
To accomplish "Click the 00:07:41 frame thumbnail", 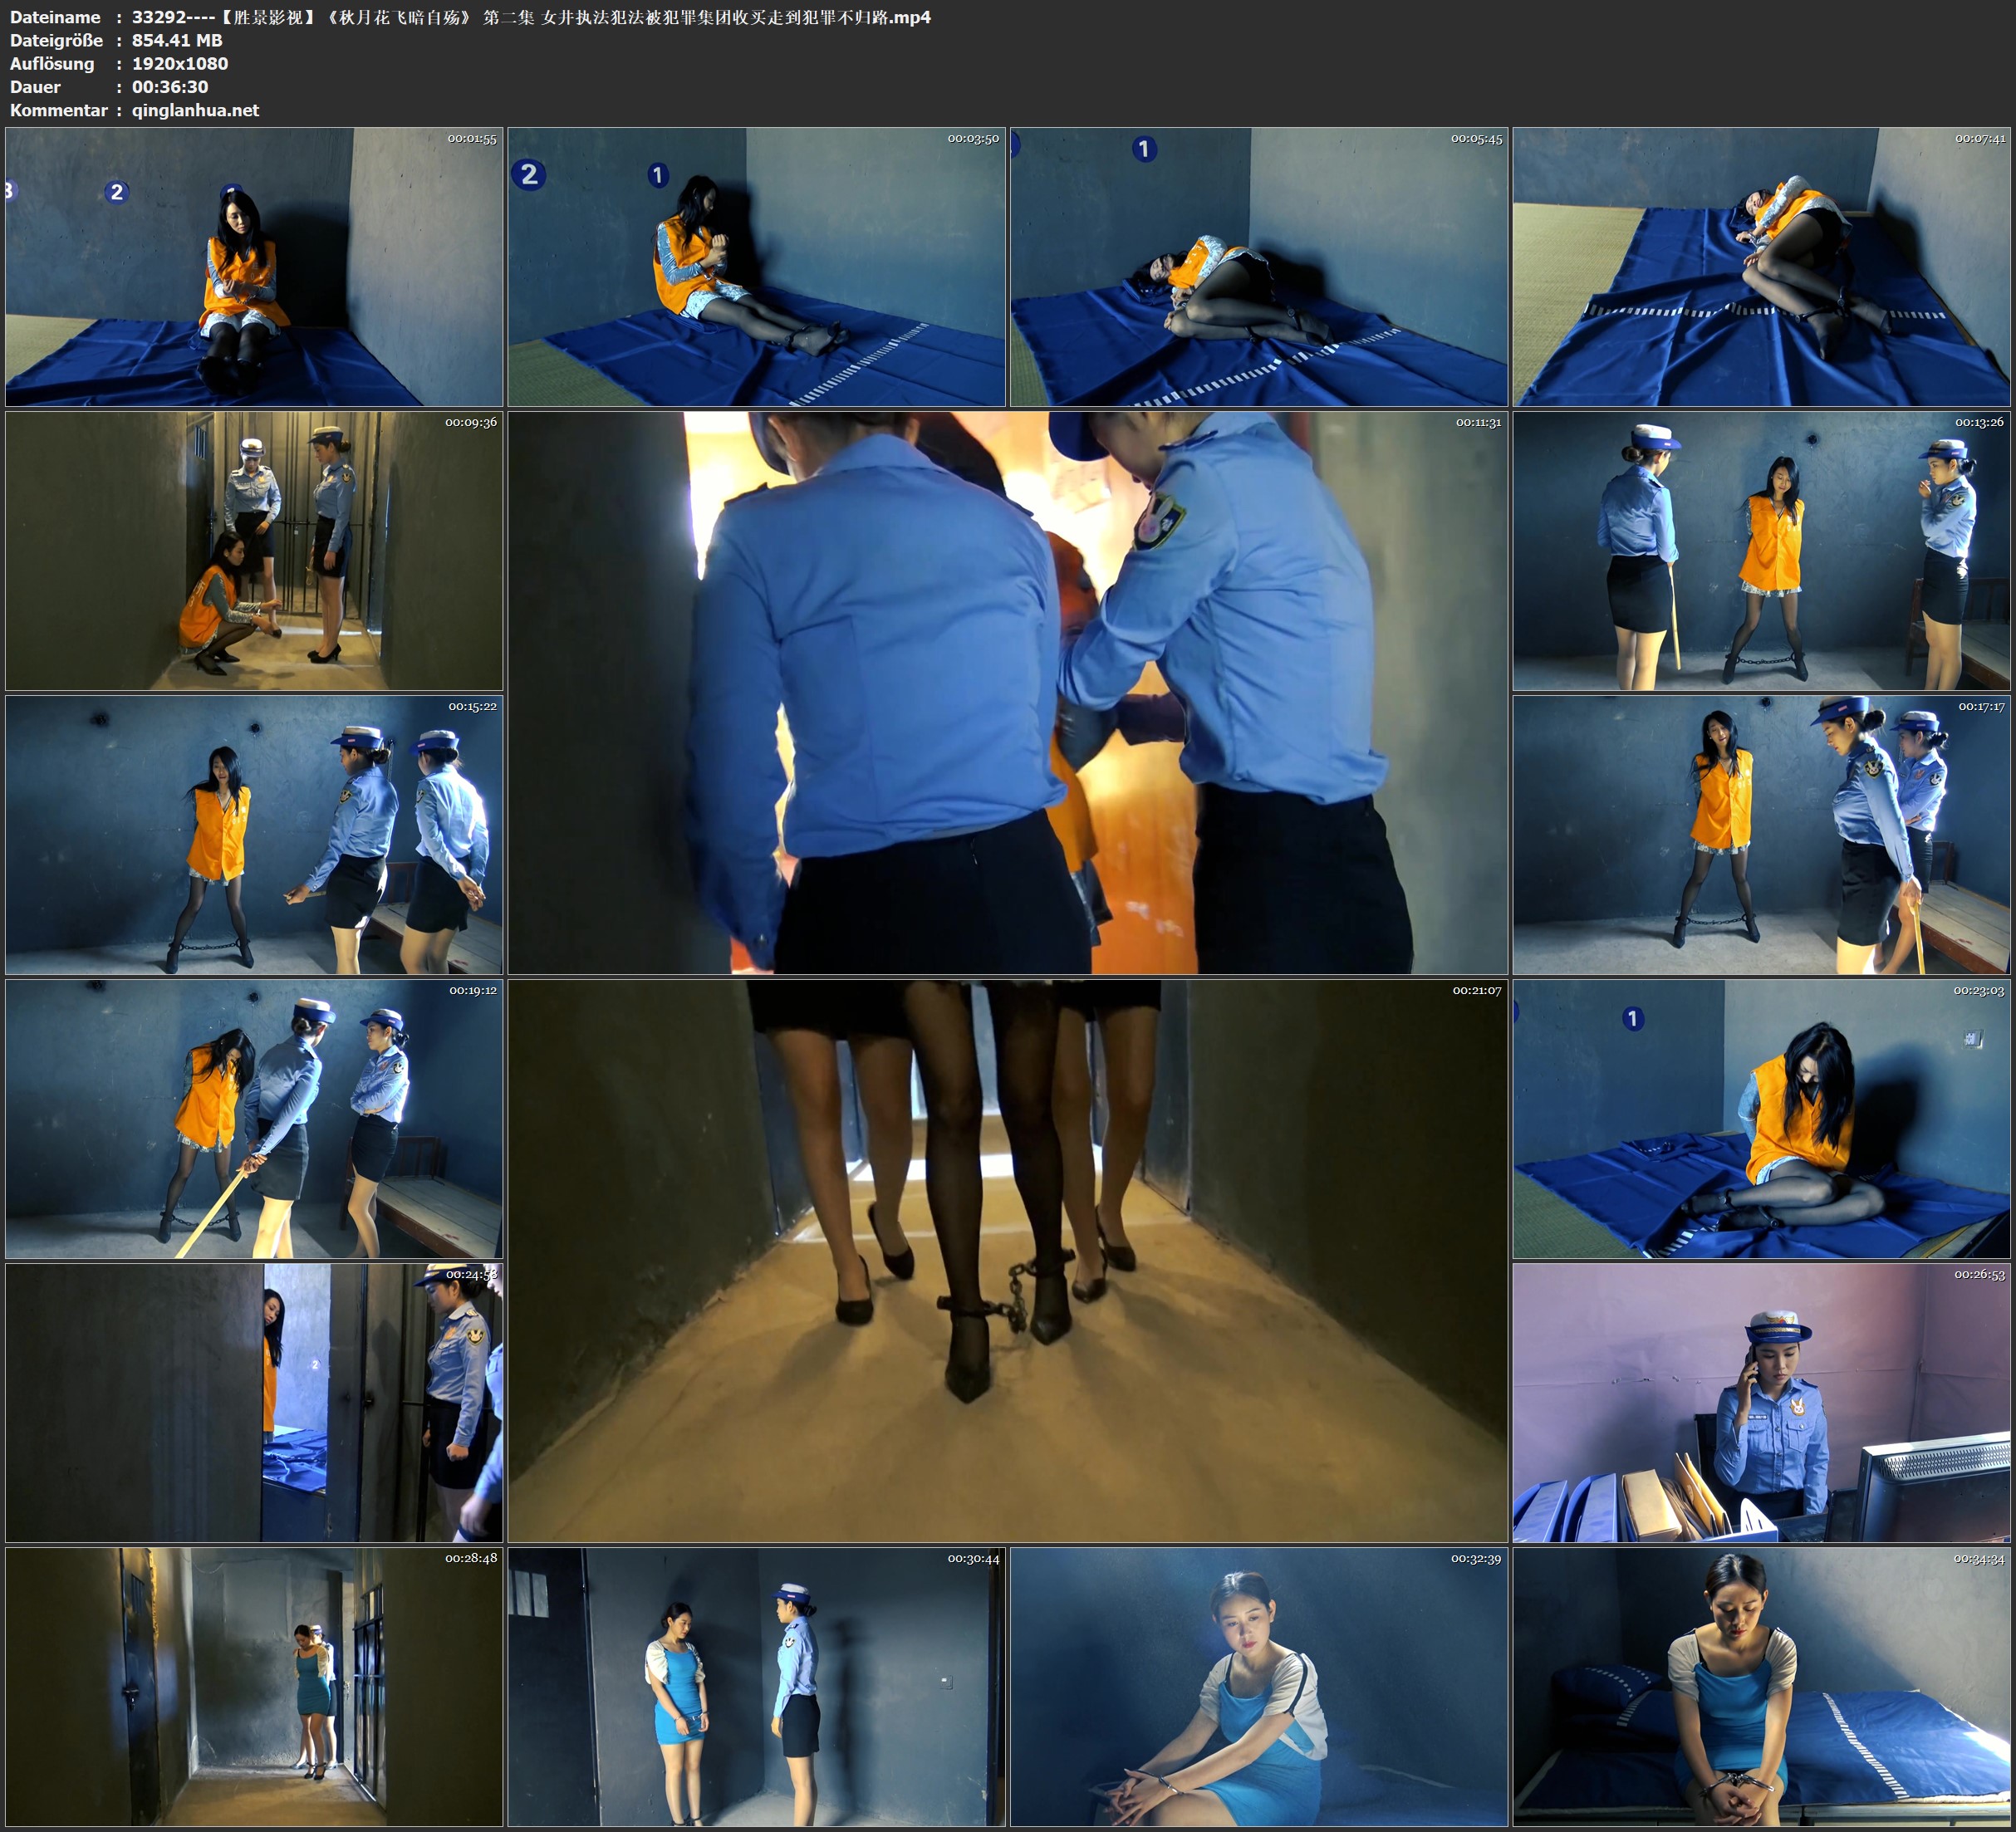I will pyautogui.click(x=1761, y=266).
